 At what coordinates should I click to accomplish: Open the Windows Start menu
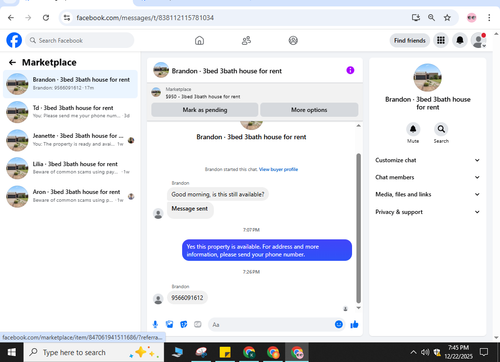pyautogui.click(x=12, y=352)
